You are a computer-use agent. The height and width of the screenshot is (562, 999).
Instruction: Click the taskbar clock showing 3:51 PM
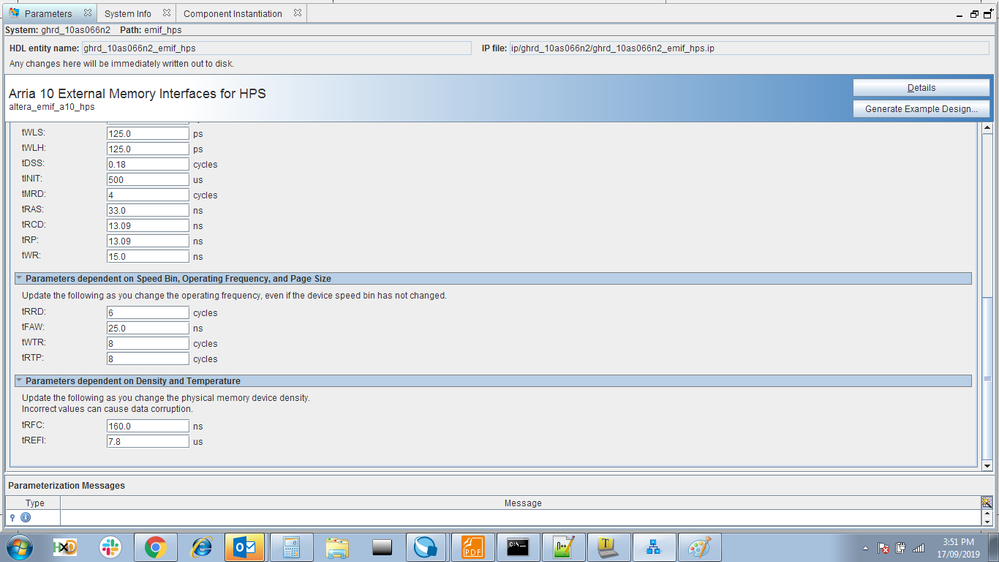958,548
